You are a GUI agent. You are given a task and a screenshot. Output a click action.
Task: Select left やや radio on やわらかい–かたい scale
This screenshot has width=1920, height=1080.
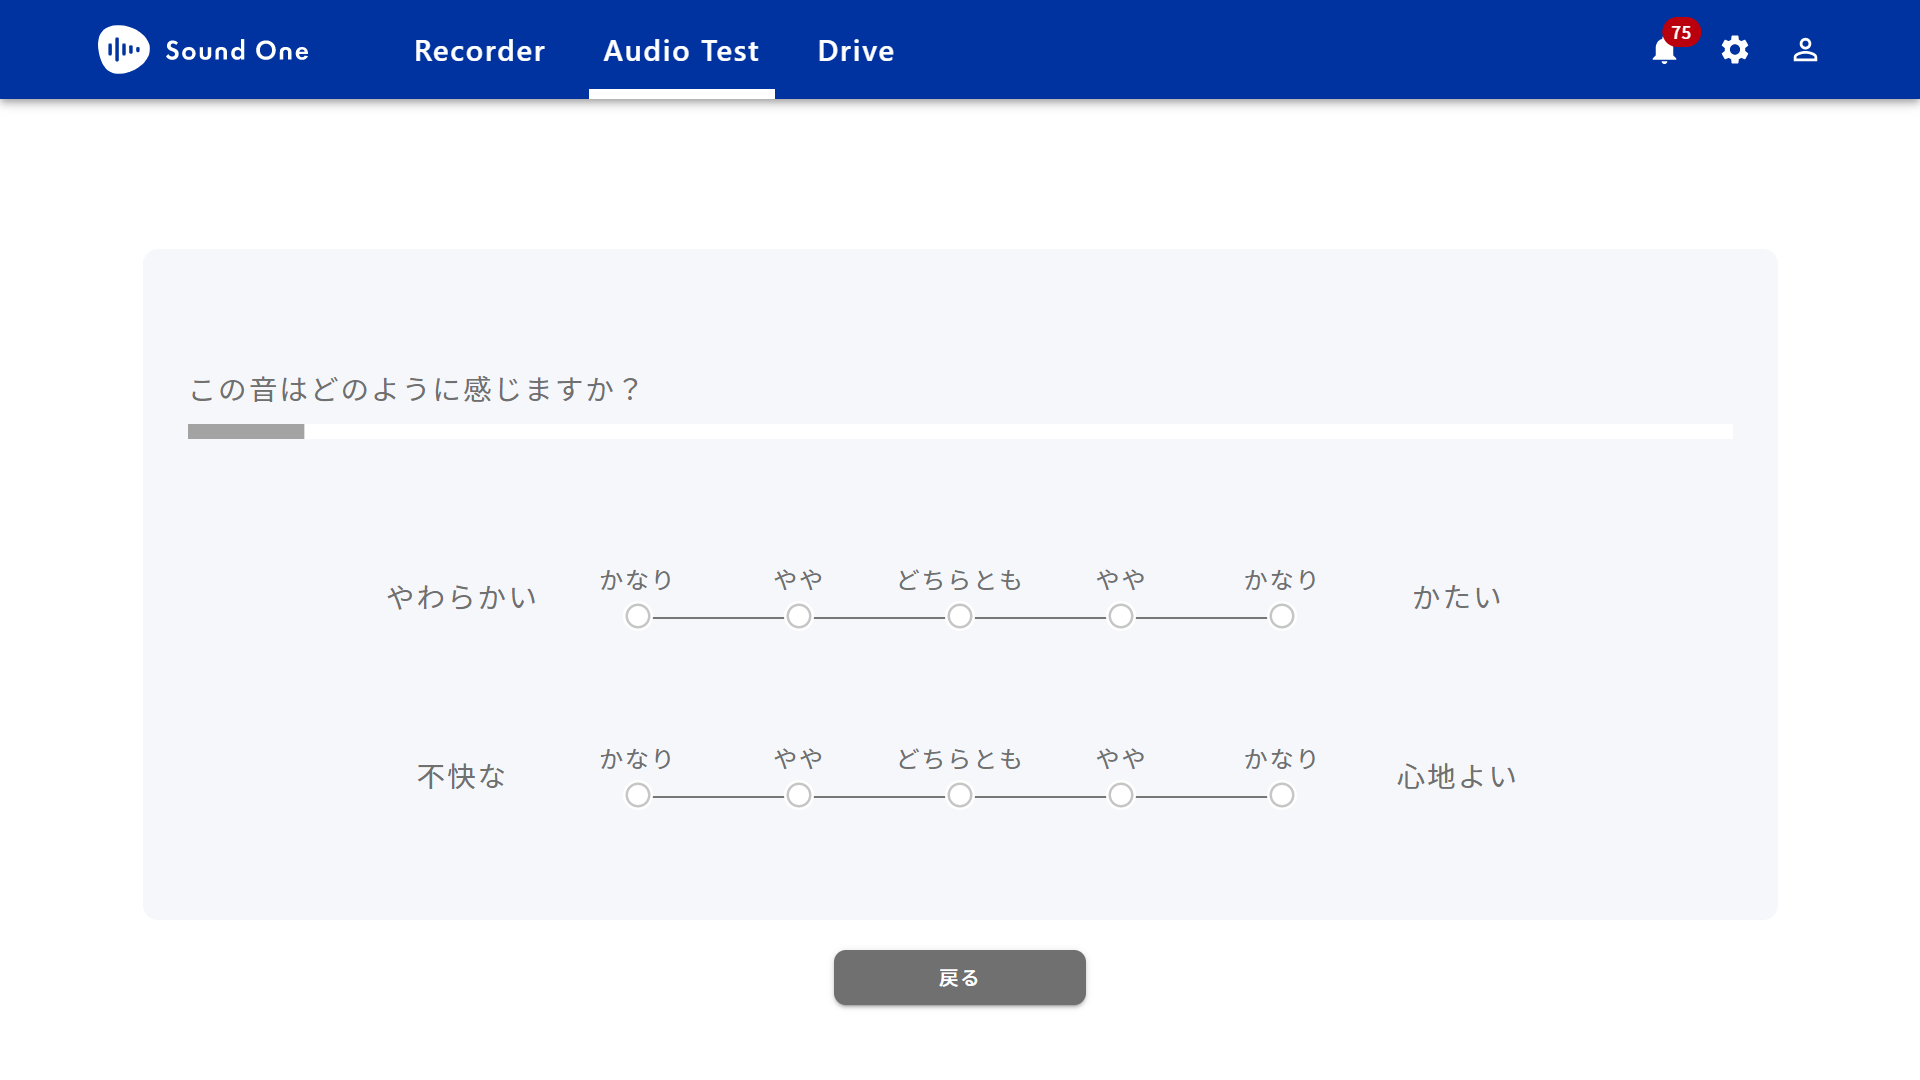[799, 617]
